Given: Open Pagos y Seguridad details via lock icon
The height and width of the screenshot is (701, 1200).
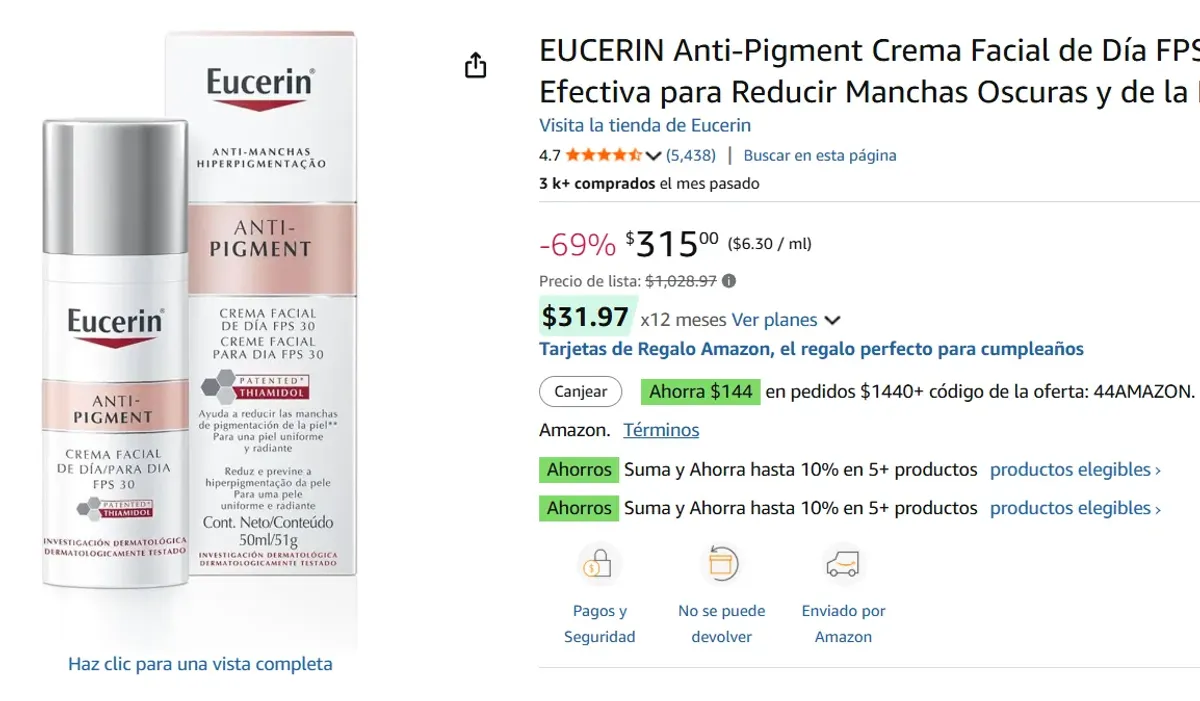Looking at the screenshot, I should 600,563.
